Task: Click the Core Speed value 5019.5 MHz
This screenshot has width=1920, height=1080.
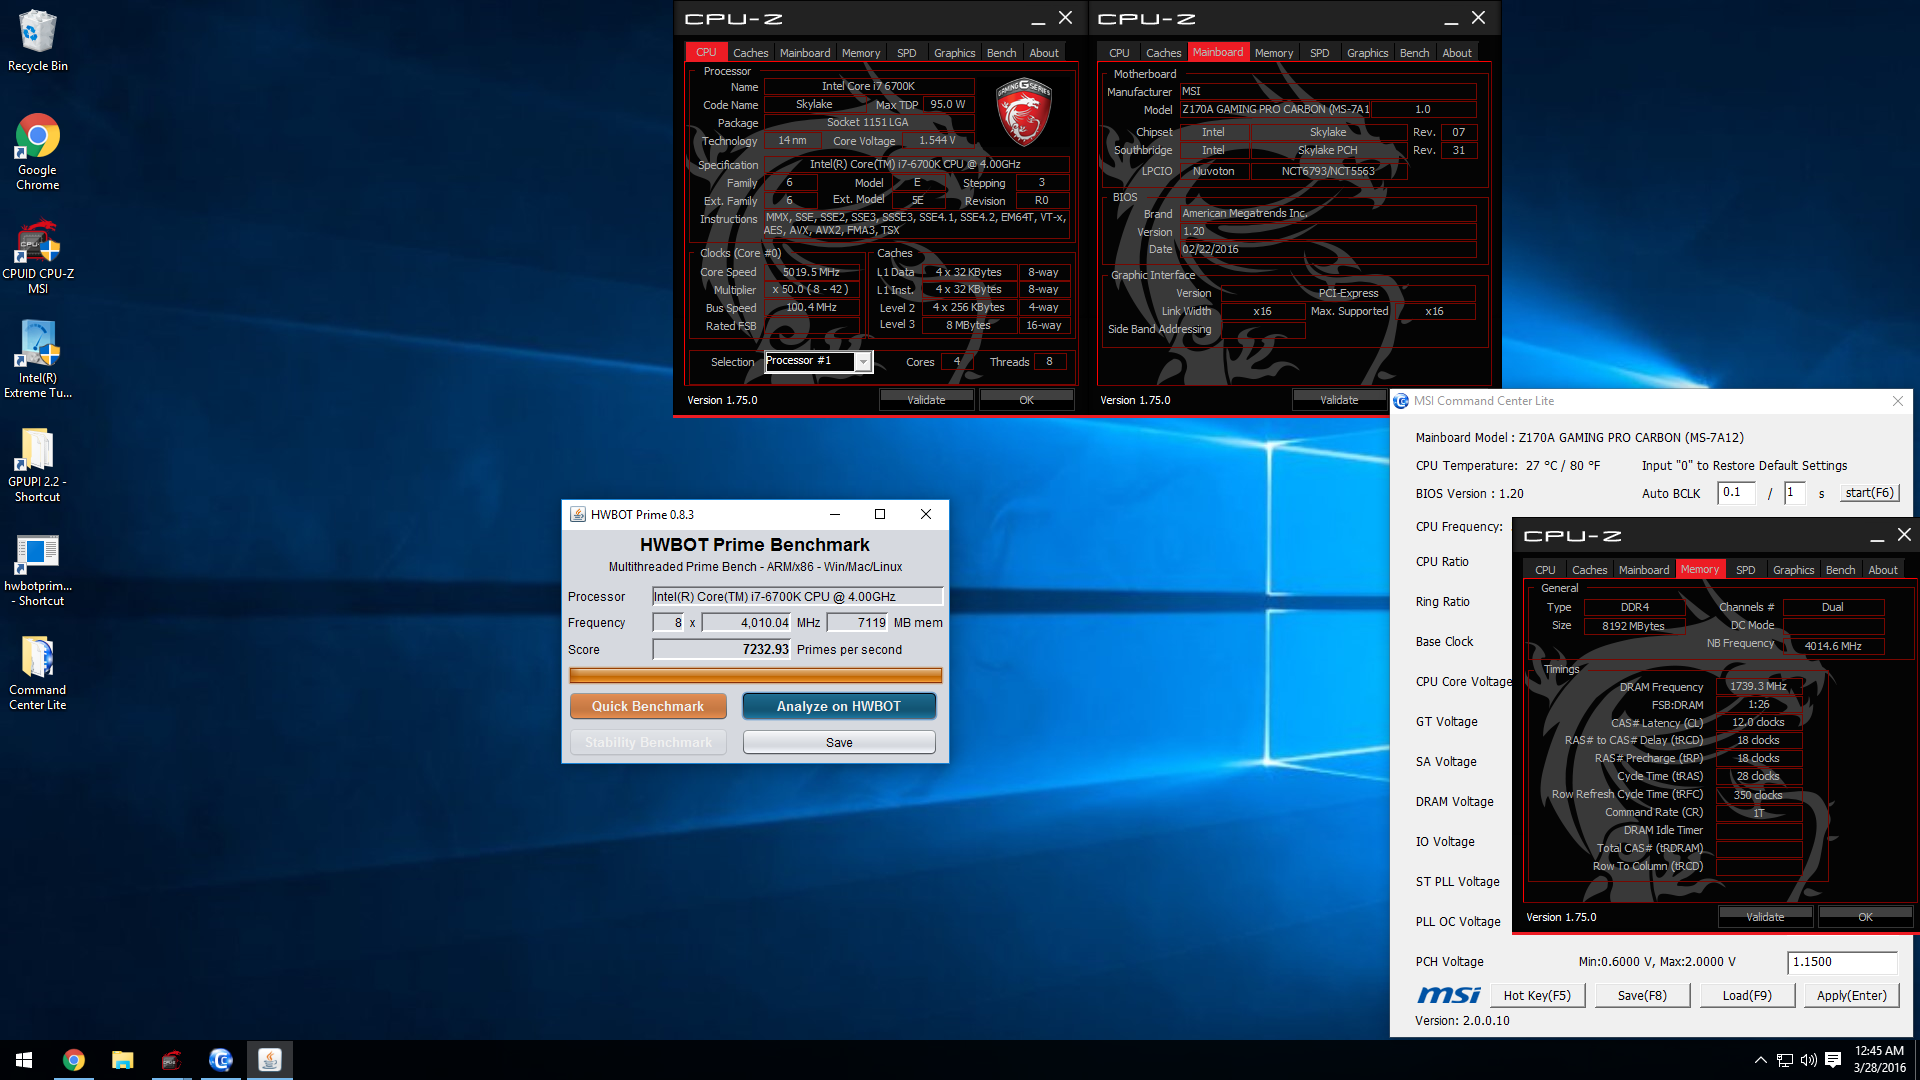Action: pyautogui.click(x=812, y=272)
